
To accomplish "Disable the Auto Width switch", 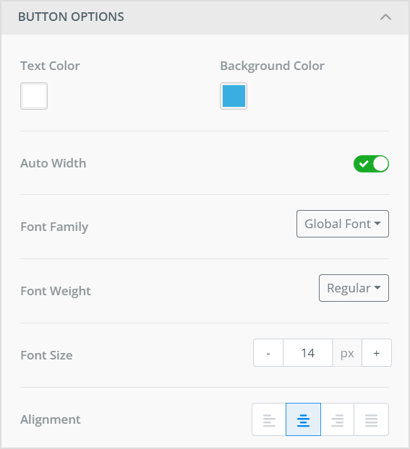I will click(371, 164).
